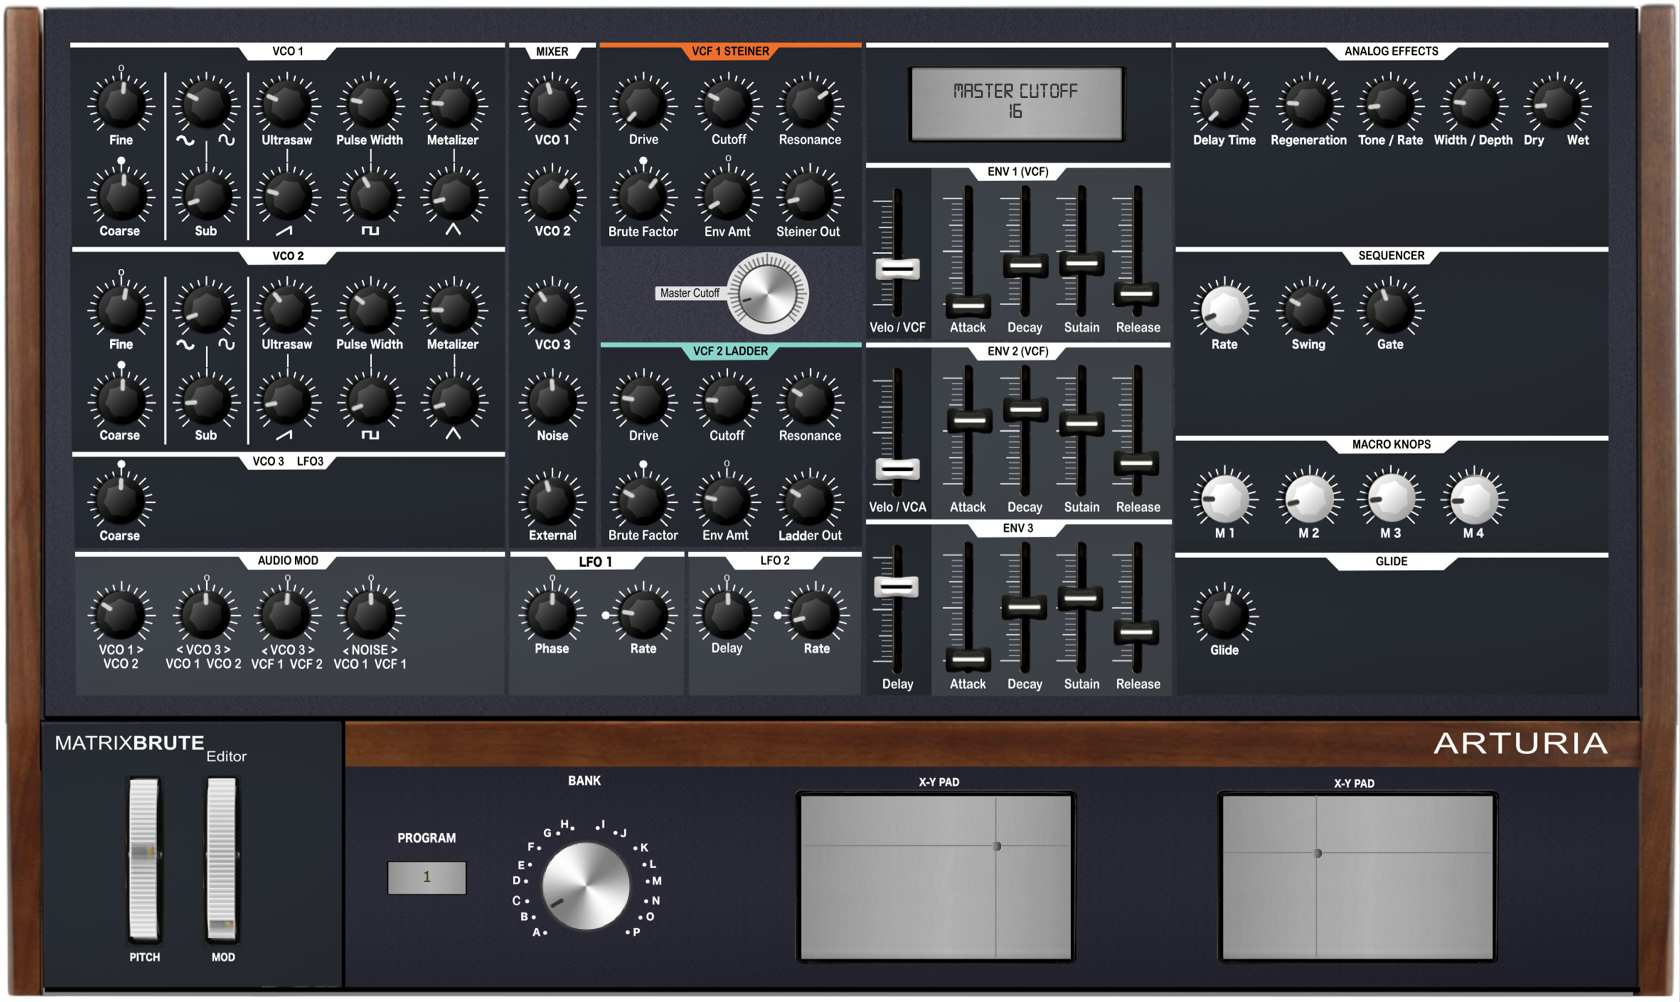The width and height of the screenshot is (1680, 1002).
Task: Click the VCO 2 triangle wave level knob
Action: tap(453, 400)
